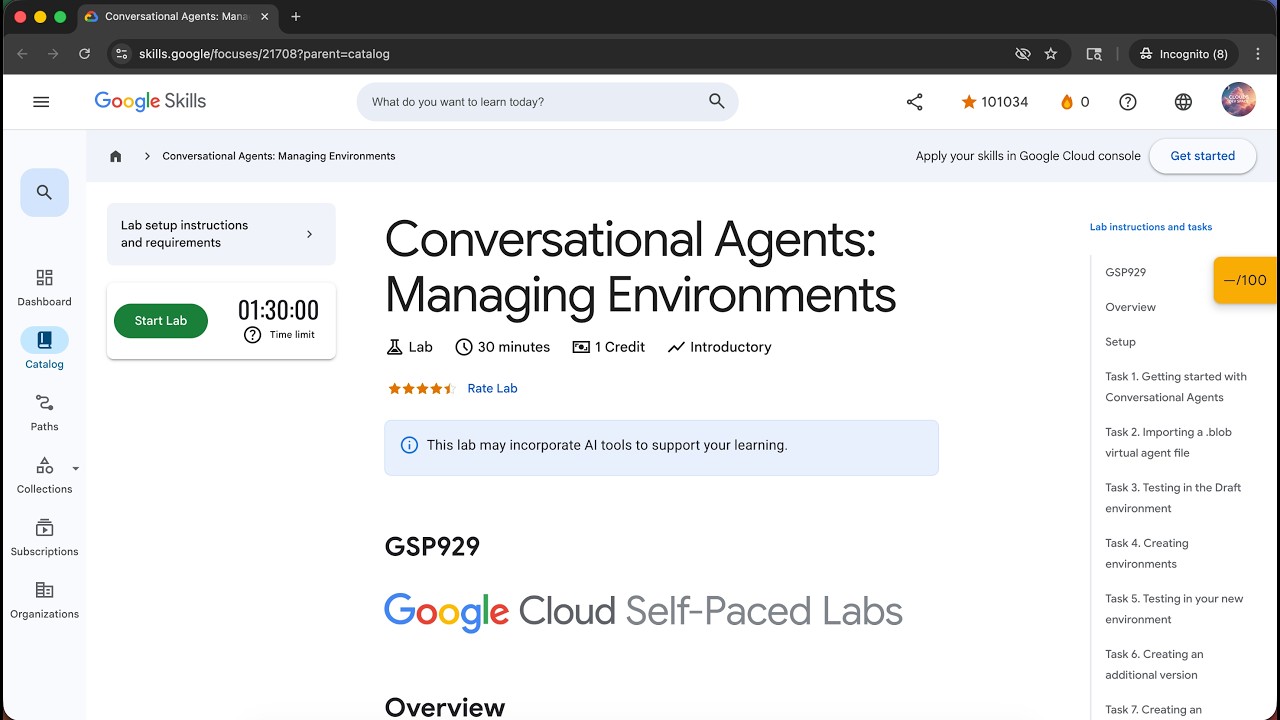
Task: Open the help question mark icon
Action: [x=1128, y=102]
